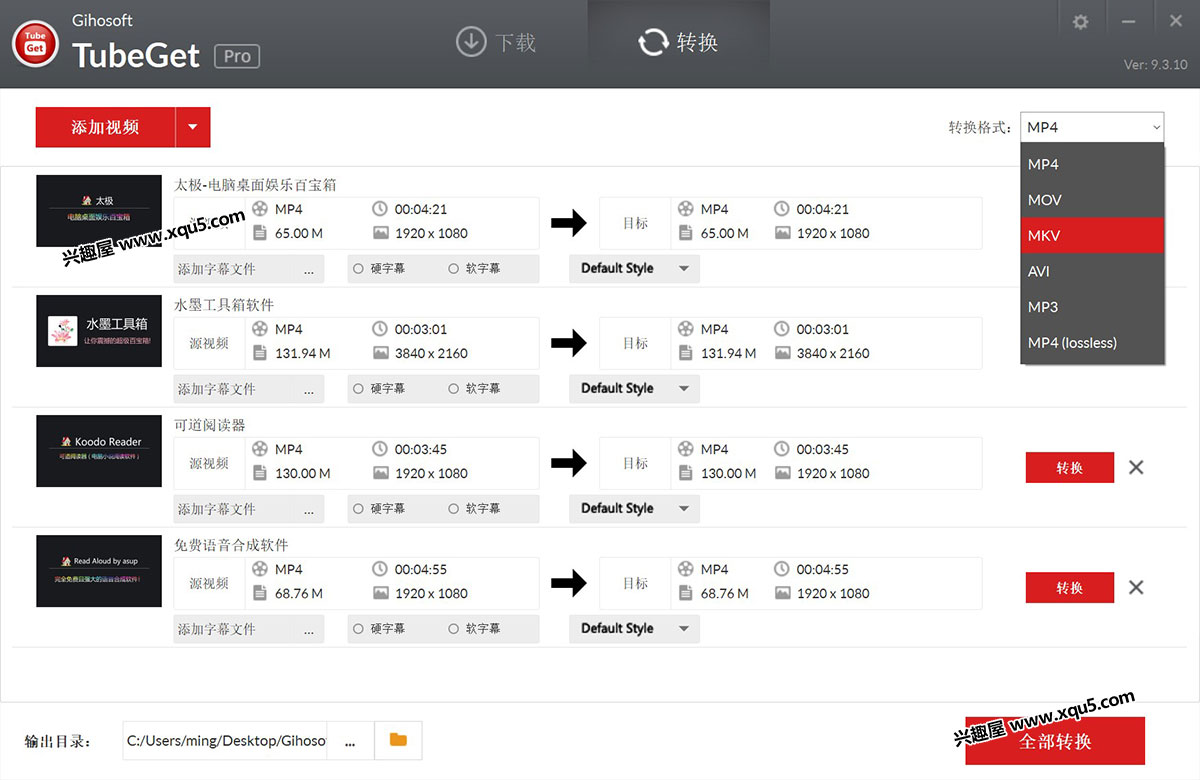Click the output directory ellipsis button
This screenshot has height=780, width=1200.
350,741
